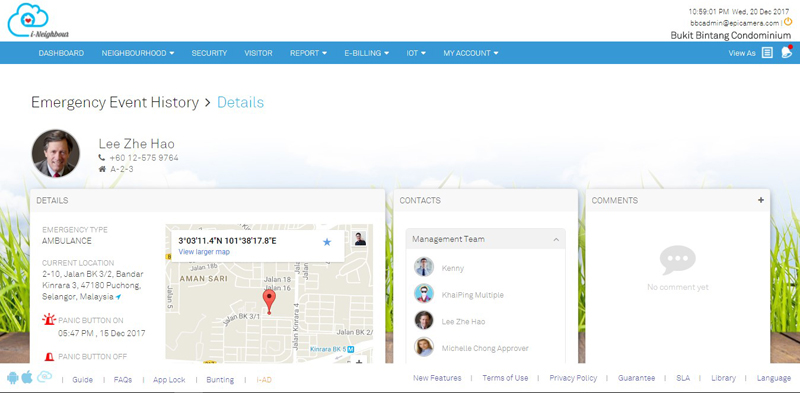Viewport: 800px width, 393px height.
Task: Open the notifications bell icon
Action: [786, 52]
